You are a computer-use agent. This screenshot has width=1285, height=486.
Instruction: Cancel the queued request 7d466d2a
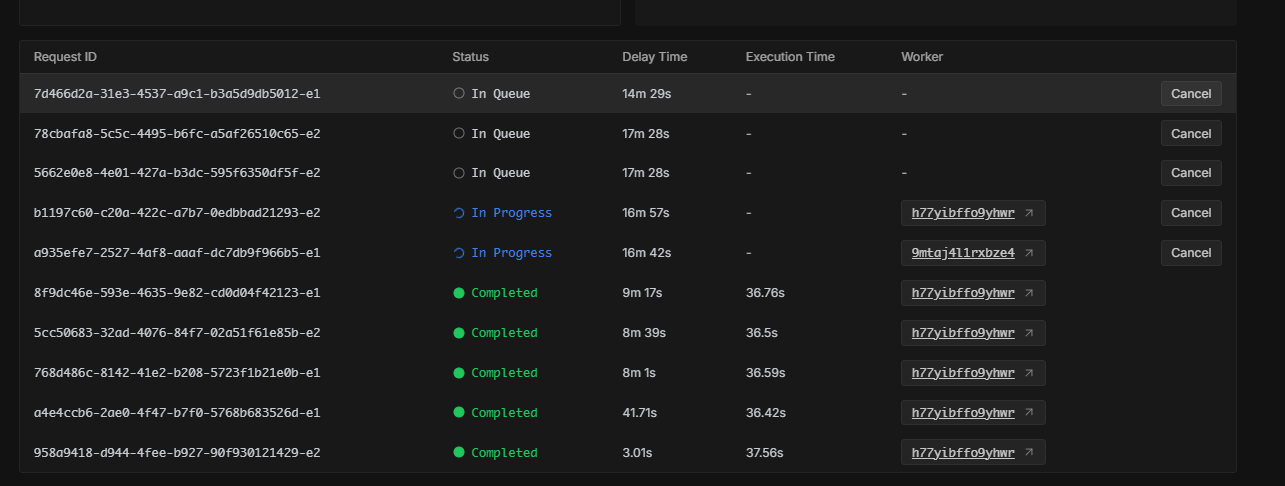(1191, 93)
